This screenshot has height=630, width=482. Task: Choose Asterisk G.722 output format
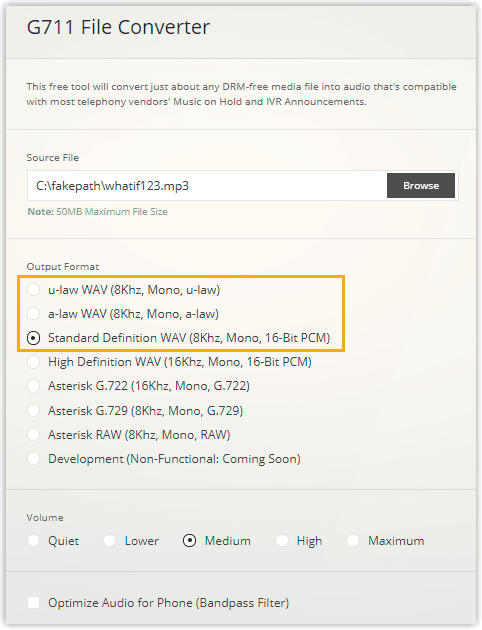pyautogui.click(x=33, y=386)
